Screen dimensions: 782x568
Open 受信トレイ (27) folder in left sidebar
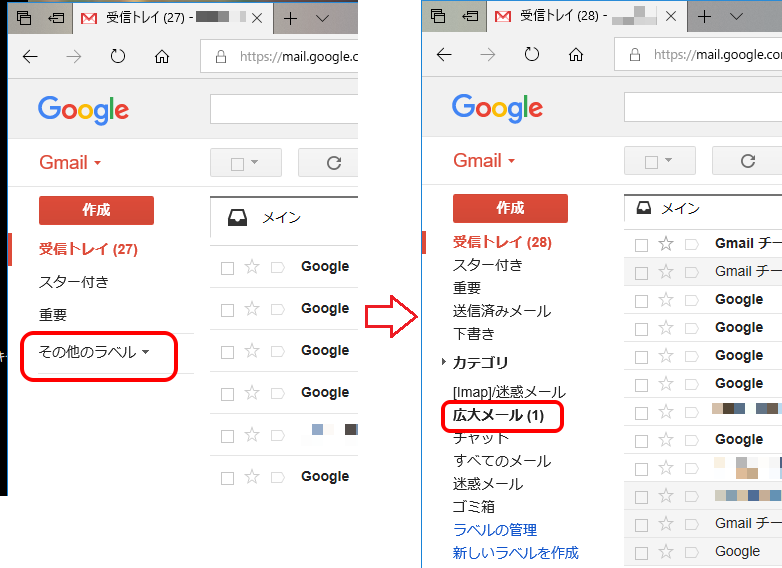click(x=88, y=249)
